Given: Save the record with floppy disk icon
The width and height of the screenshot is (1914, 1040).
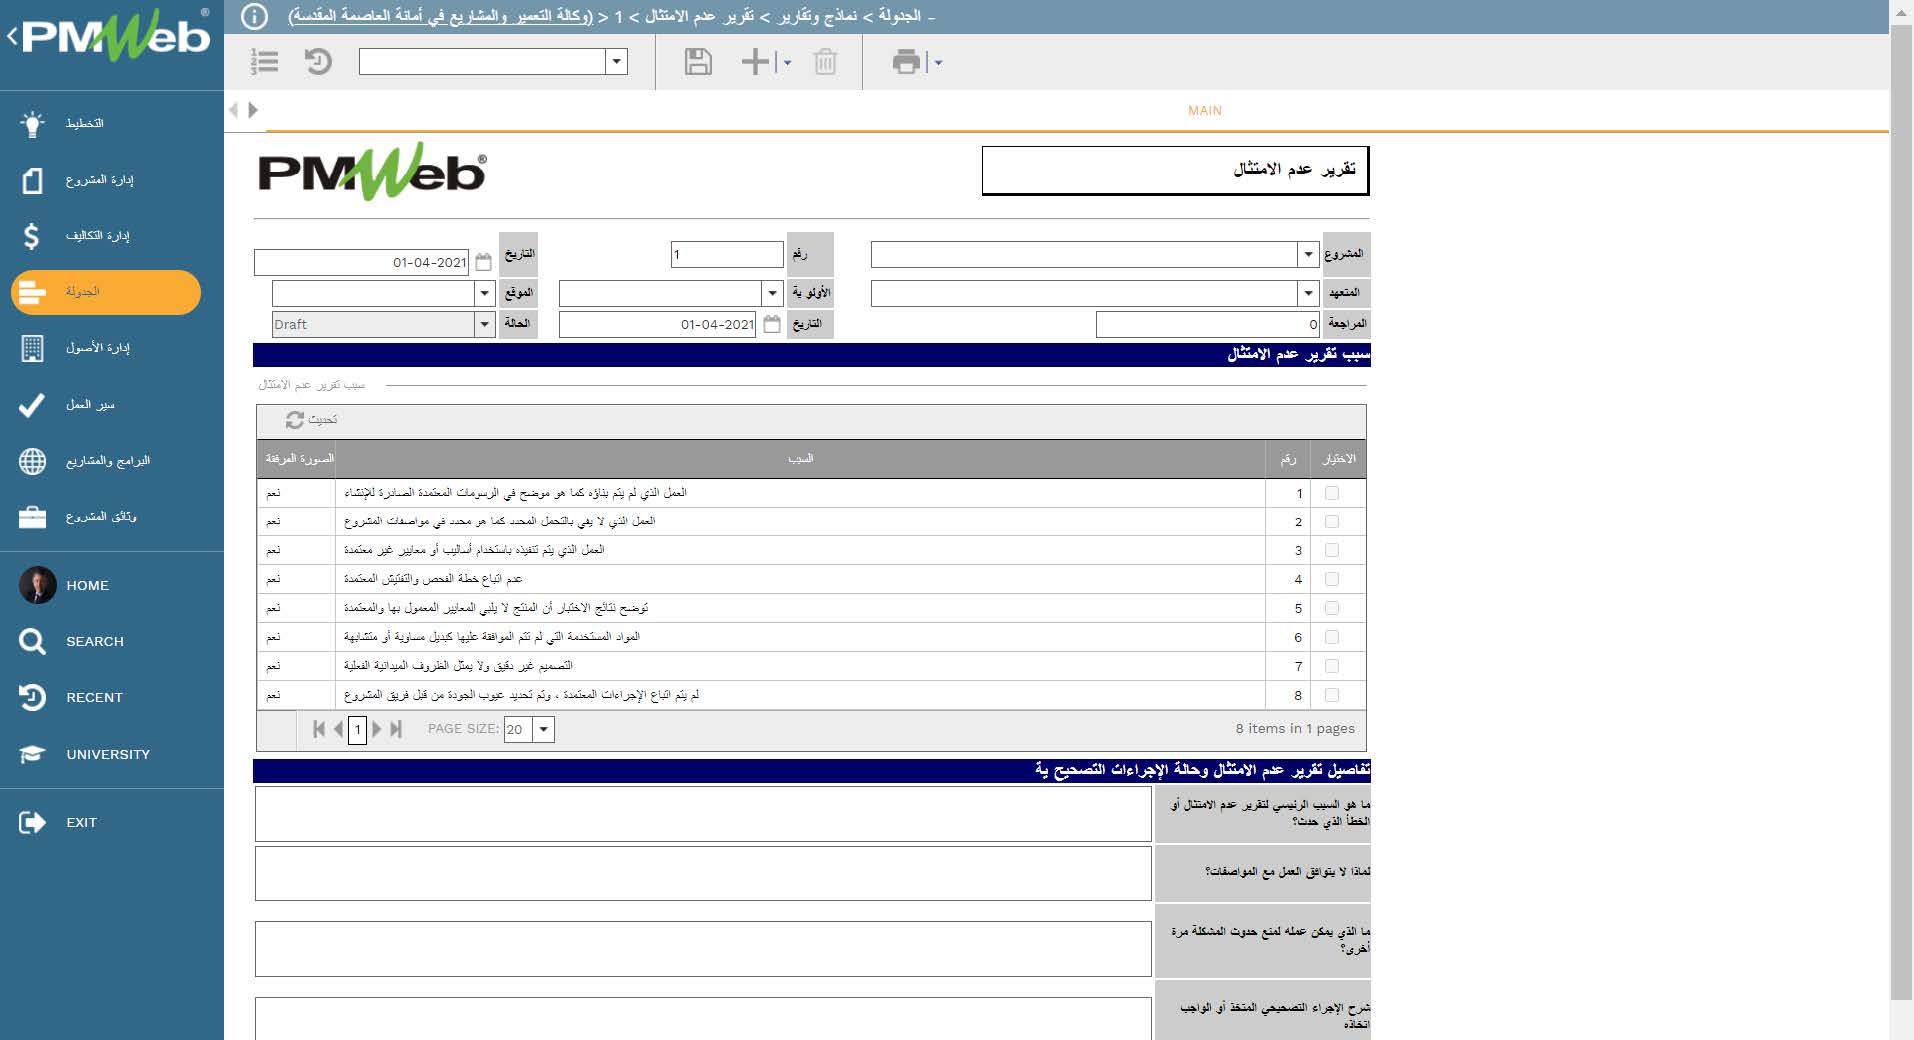Looking at the screenshot, I should (698, 62).
